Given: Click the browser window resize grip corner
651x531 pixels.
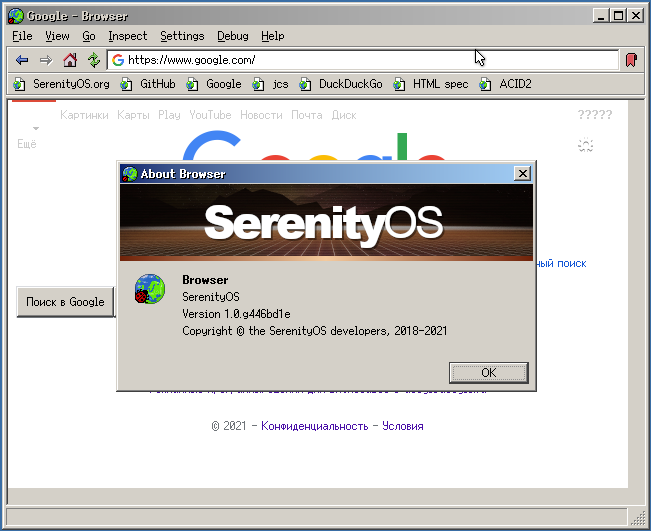Looking at the screenshot, I should point(637,517).
